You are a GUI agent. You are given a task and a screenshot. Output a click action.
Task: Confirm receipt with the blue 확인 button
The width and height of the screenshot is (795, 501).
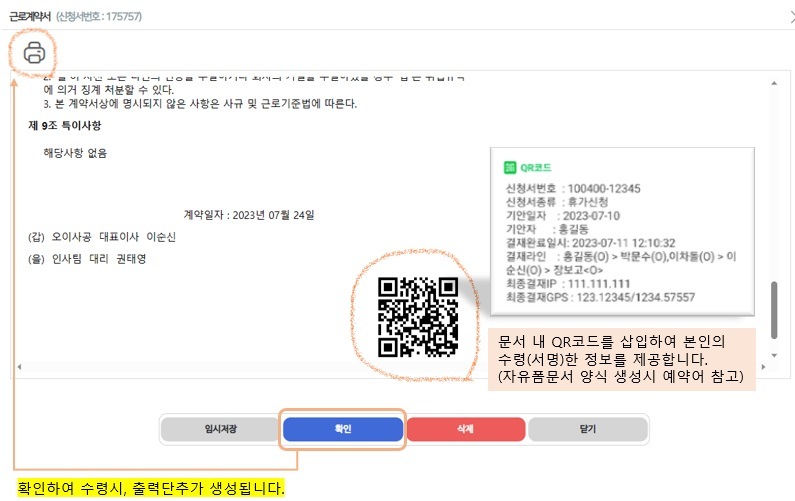point(343,429)
